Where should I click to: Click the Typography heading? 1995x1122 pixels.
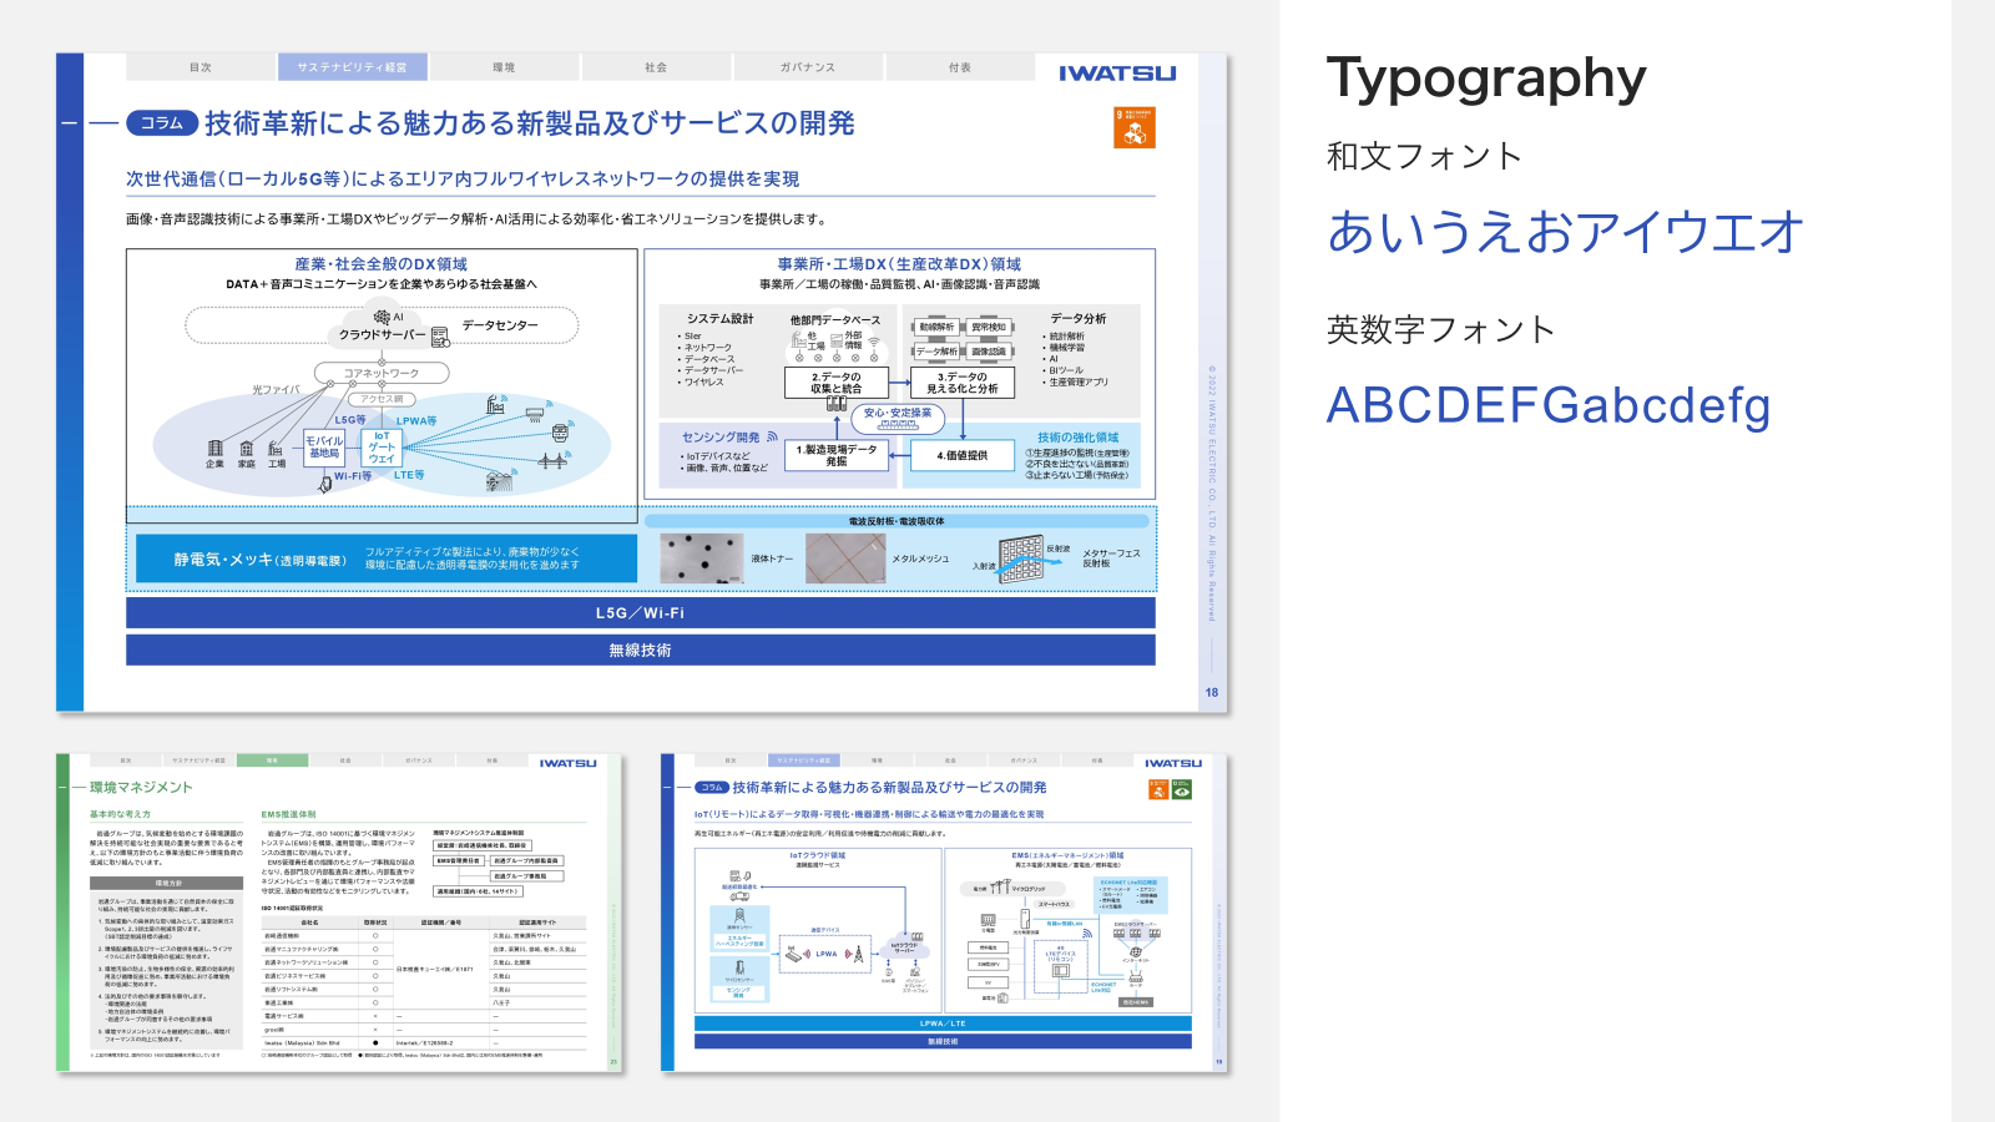click(x=1486, y=78)
